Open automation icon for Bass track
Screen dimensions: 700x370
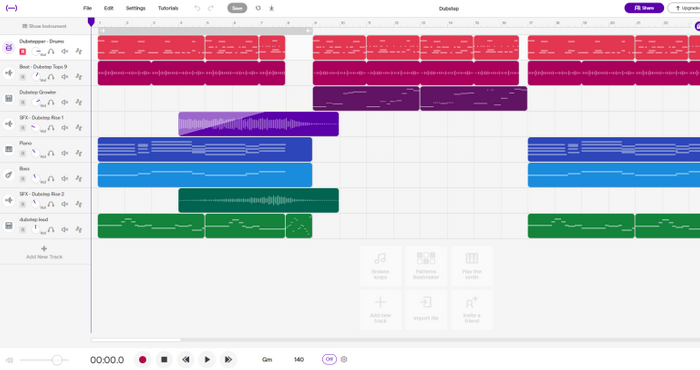pyautogui.click(x=79, y=179)
